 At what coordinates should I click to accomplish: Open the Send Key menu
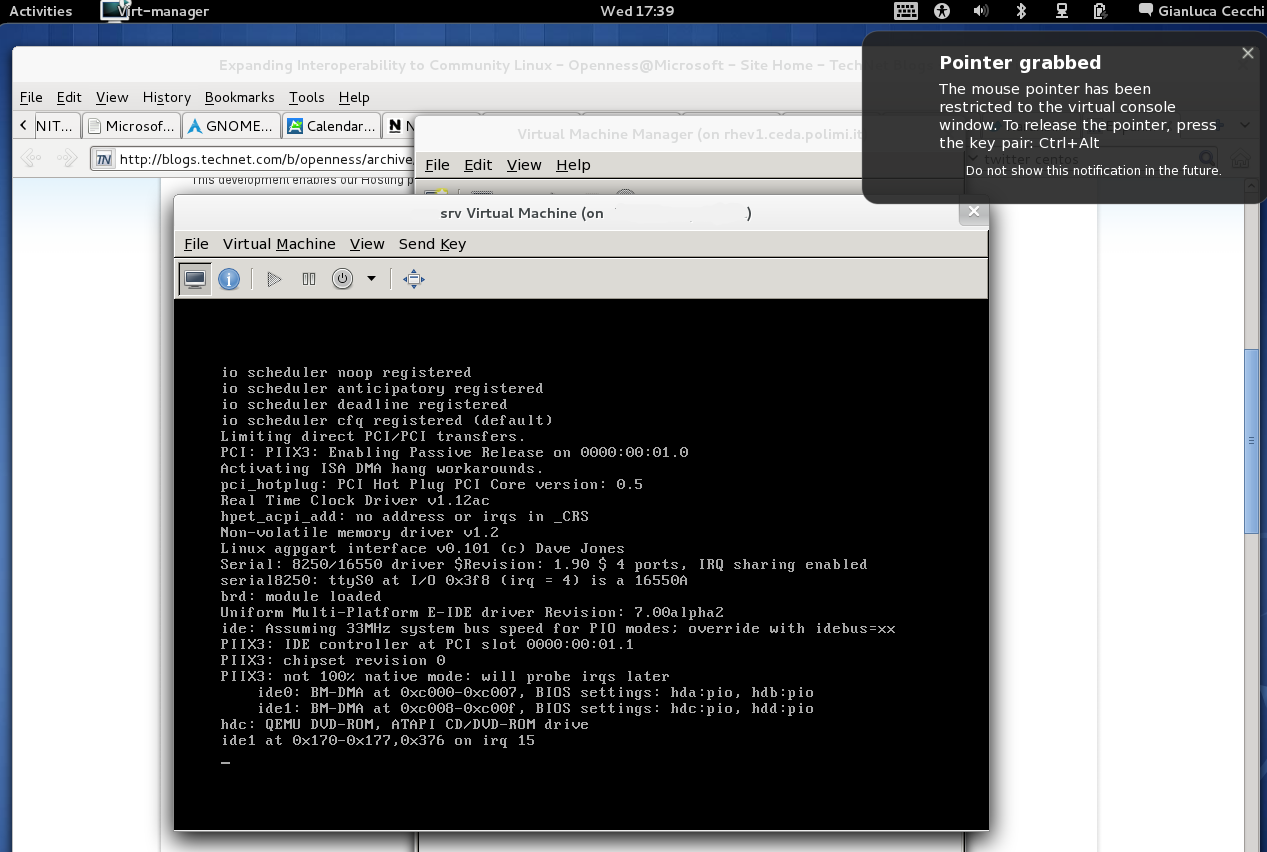(x=432, y=244)
